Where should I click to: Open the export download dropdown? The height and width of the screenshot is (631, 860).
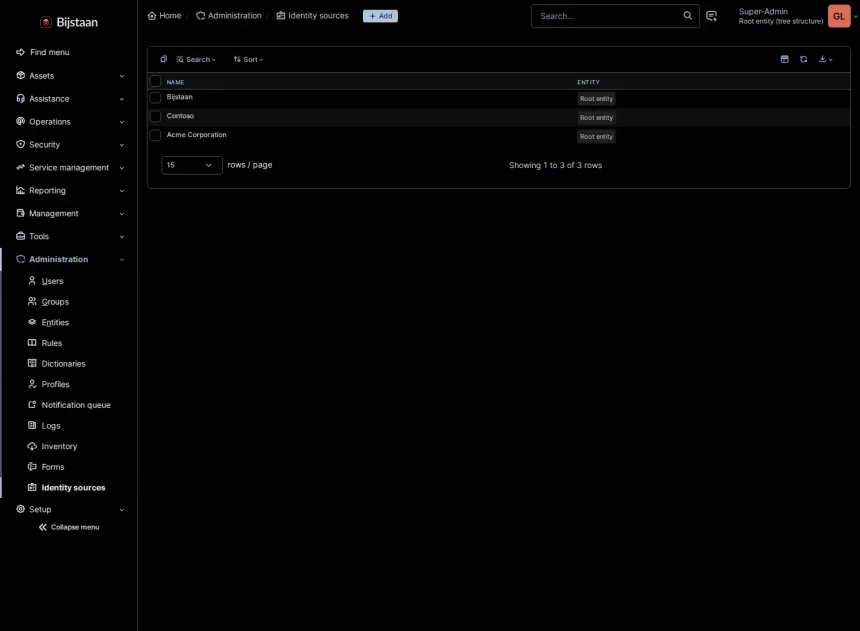tap(825, 59)
